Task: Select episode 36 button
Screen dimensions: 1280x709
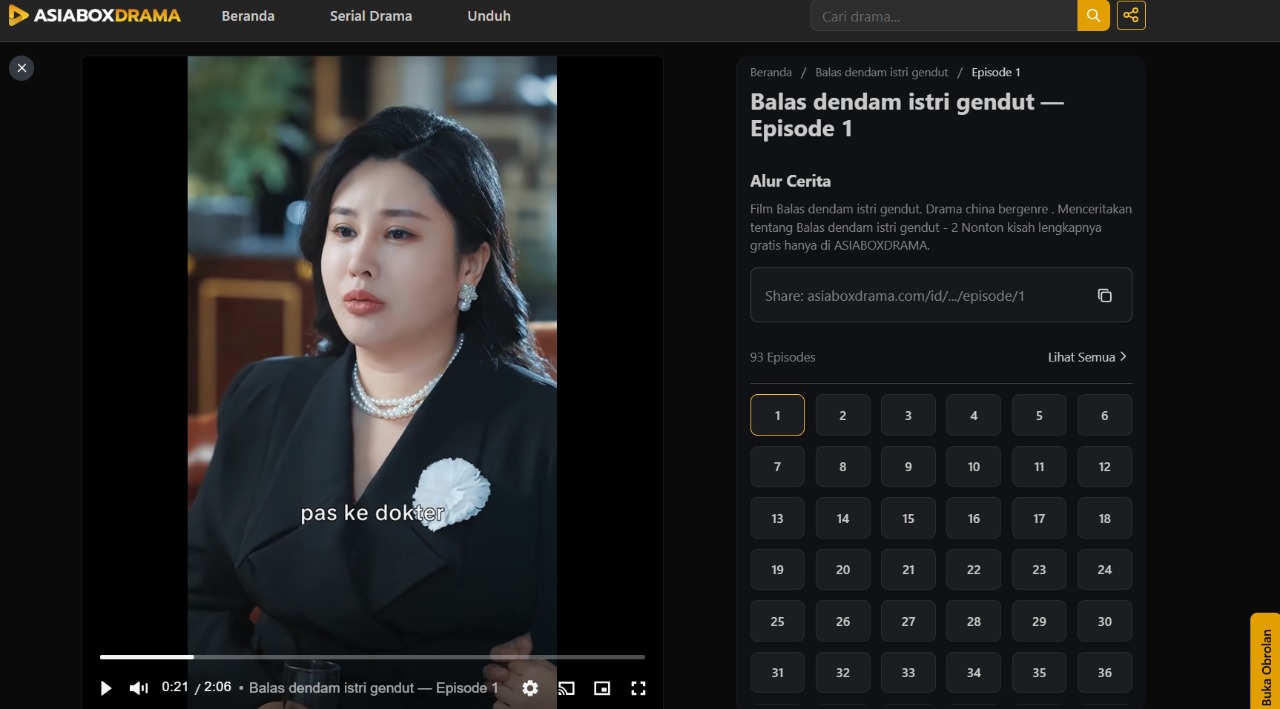Action: tap(1105, 672)
